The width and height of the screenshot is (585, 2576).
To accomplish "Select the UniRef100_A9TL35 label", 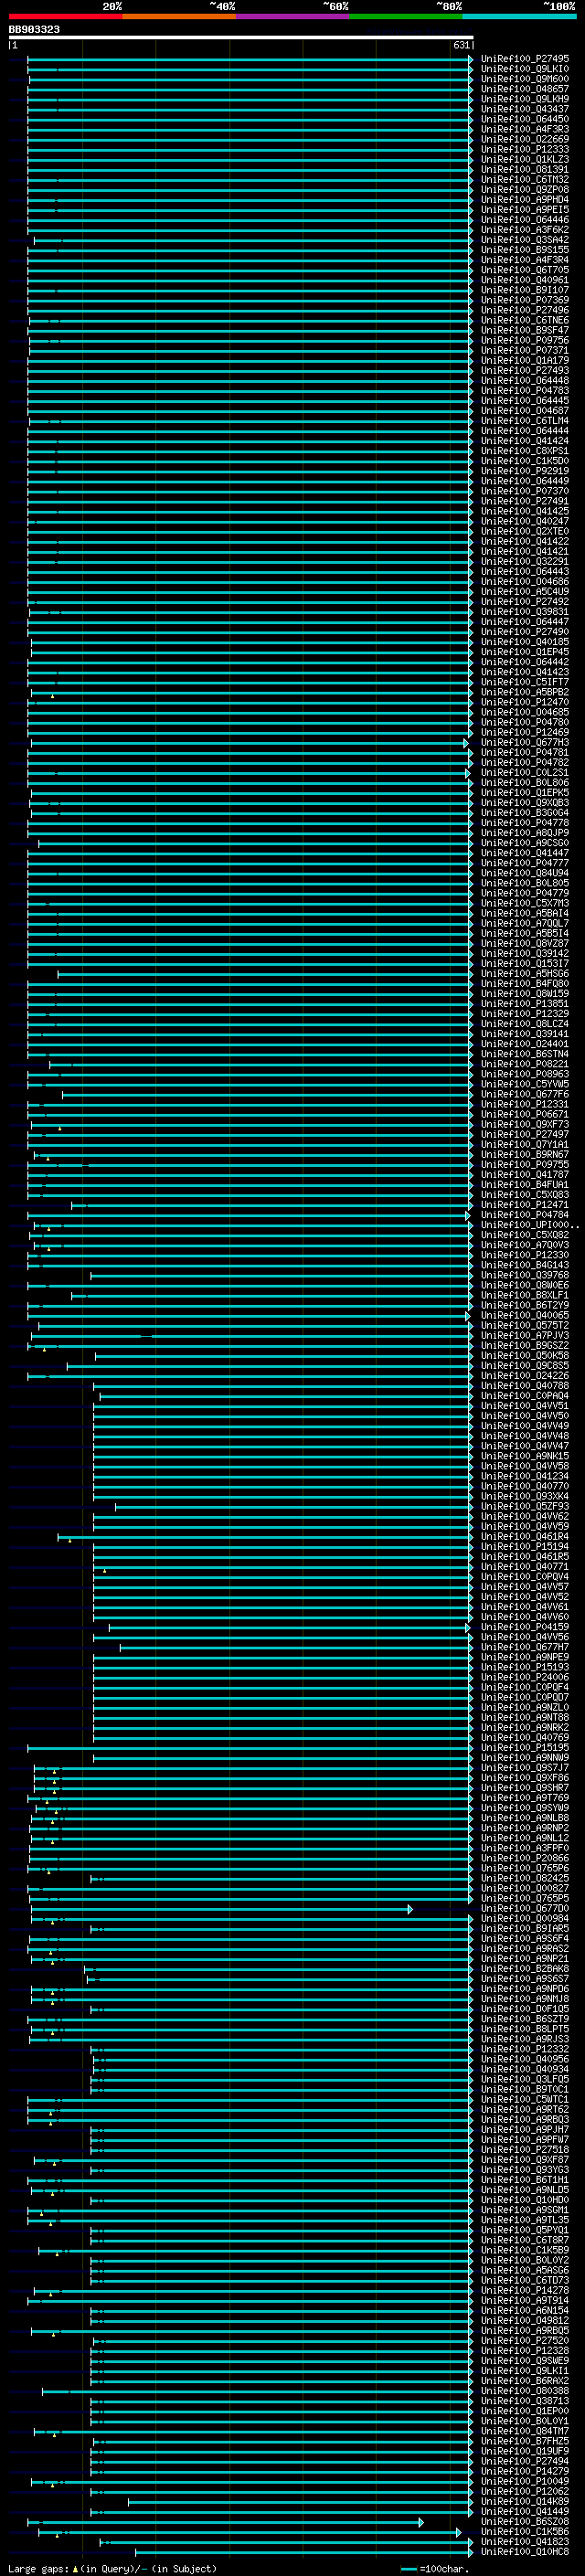I will coord(525,2220).
